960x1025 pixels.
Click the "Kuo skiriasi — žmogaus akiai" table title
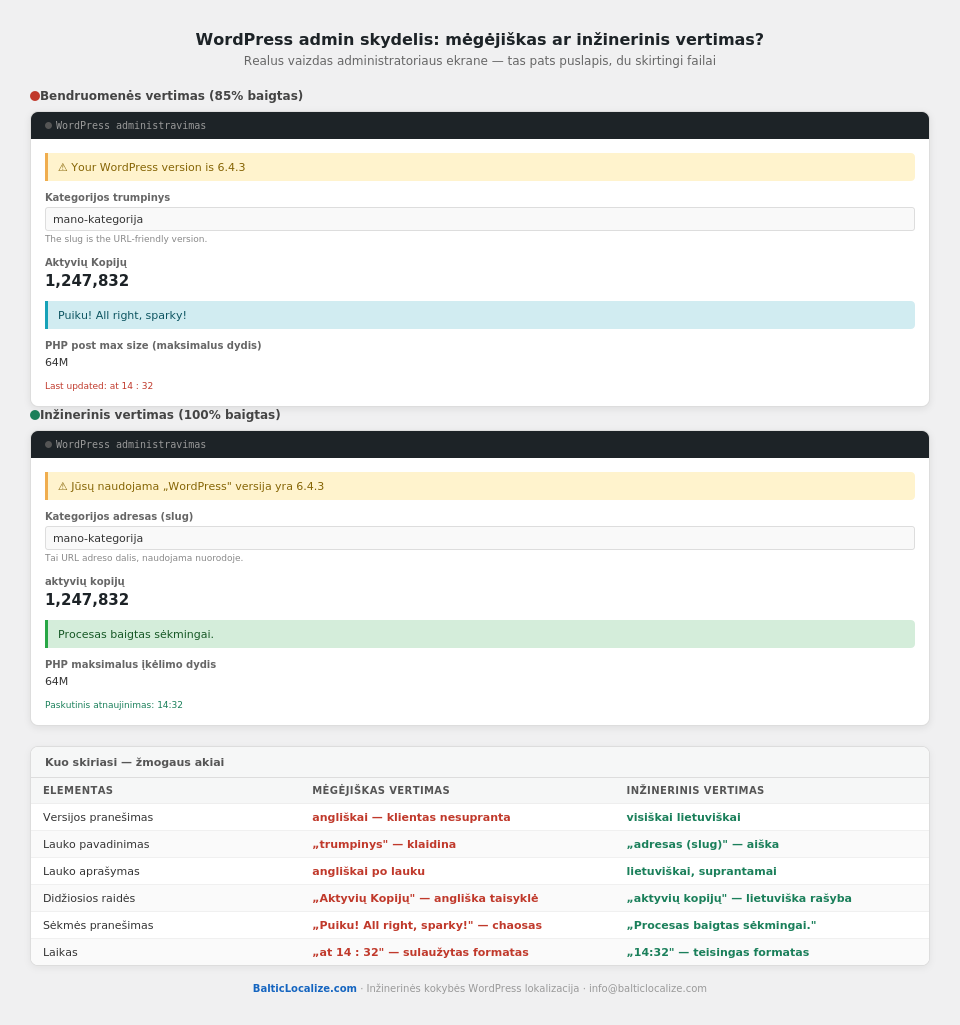(135, 762)
